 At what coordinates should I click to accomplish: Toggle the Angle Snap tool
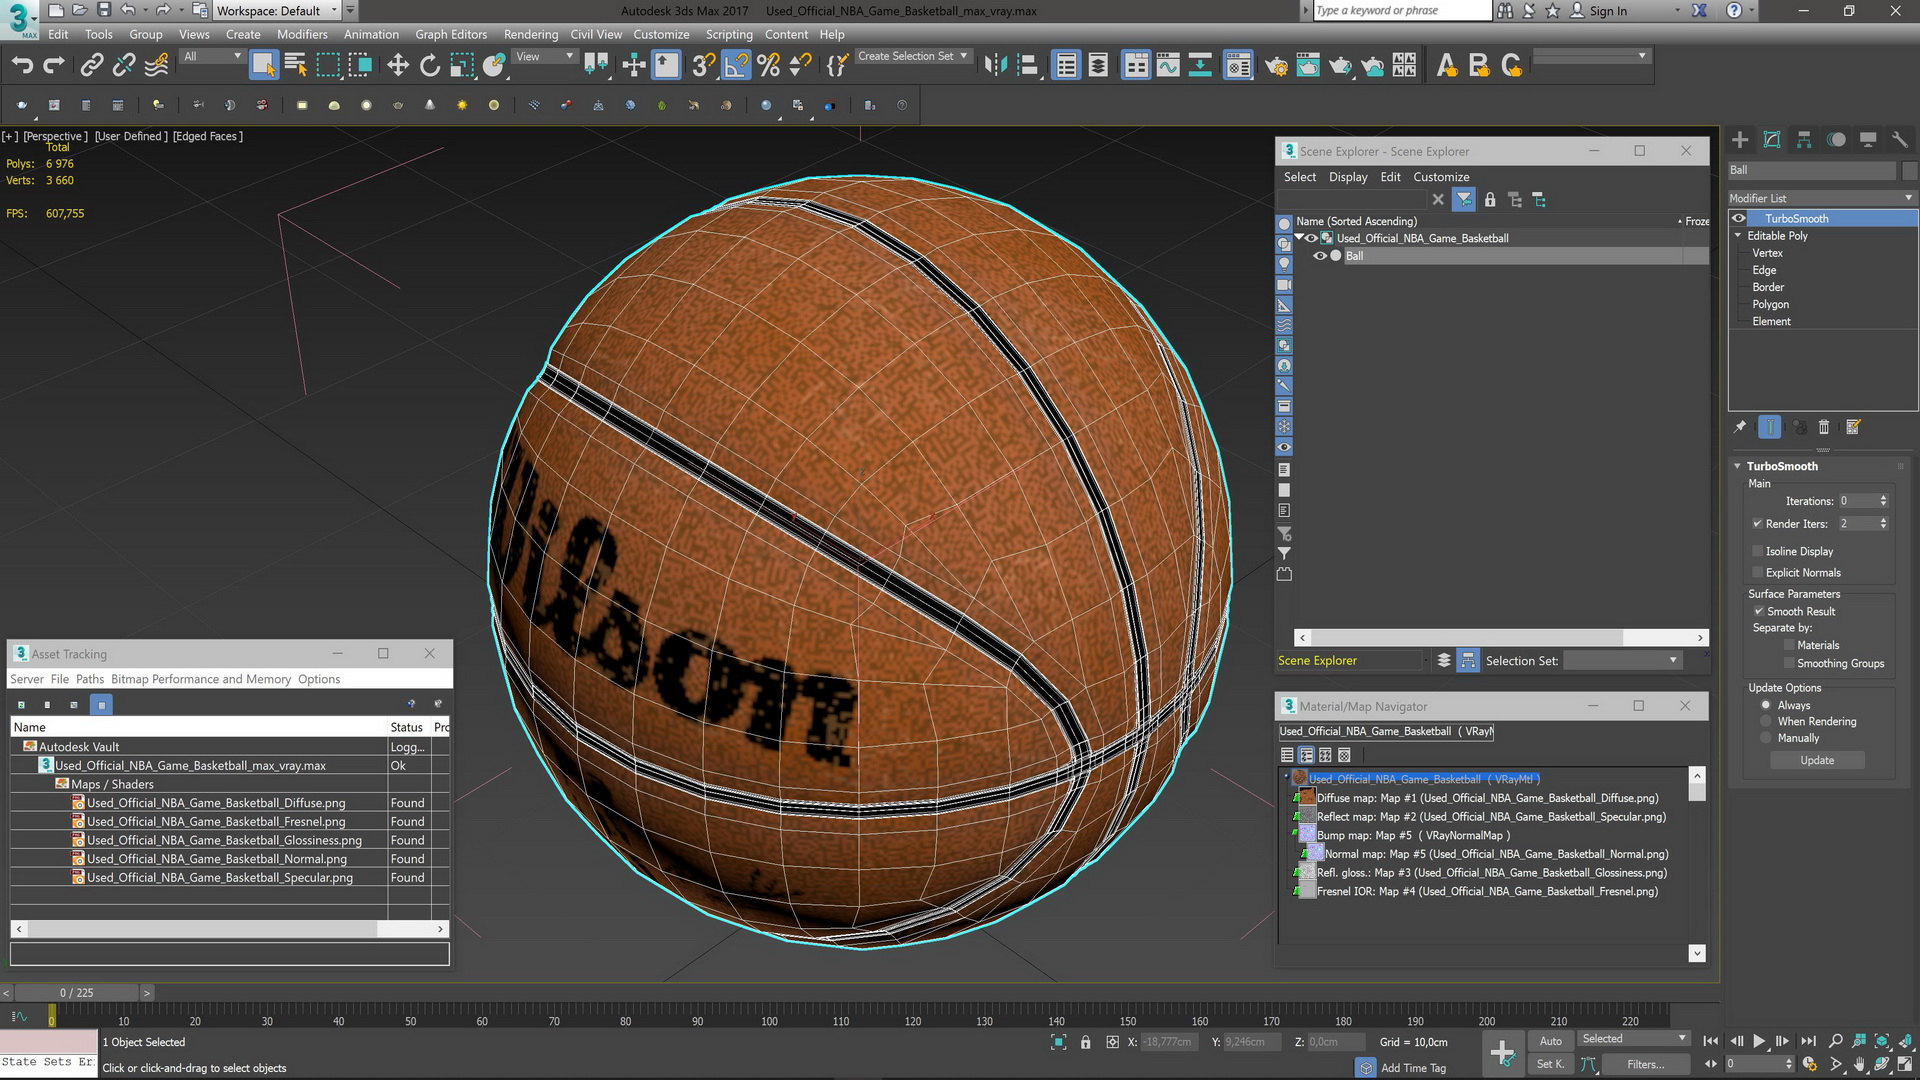pyautogui.click(x=736, y=66)
